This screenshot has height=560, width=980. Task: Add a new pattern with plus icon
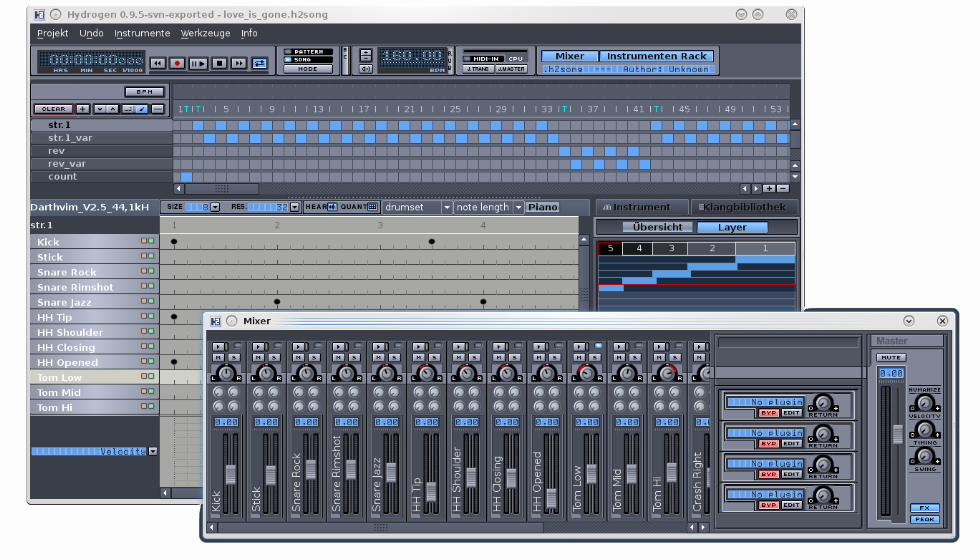pos(82,109)
